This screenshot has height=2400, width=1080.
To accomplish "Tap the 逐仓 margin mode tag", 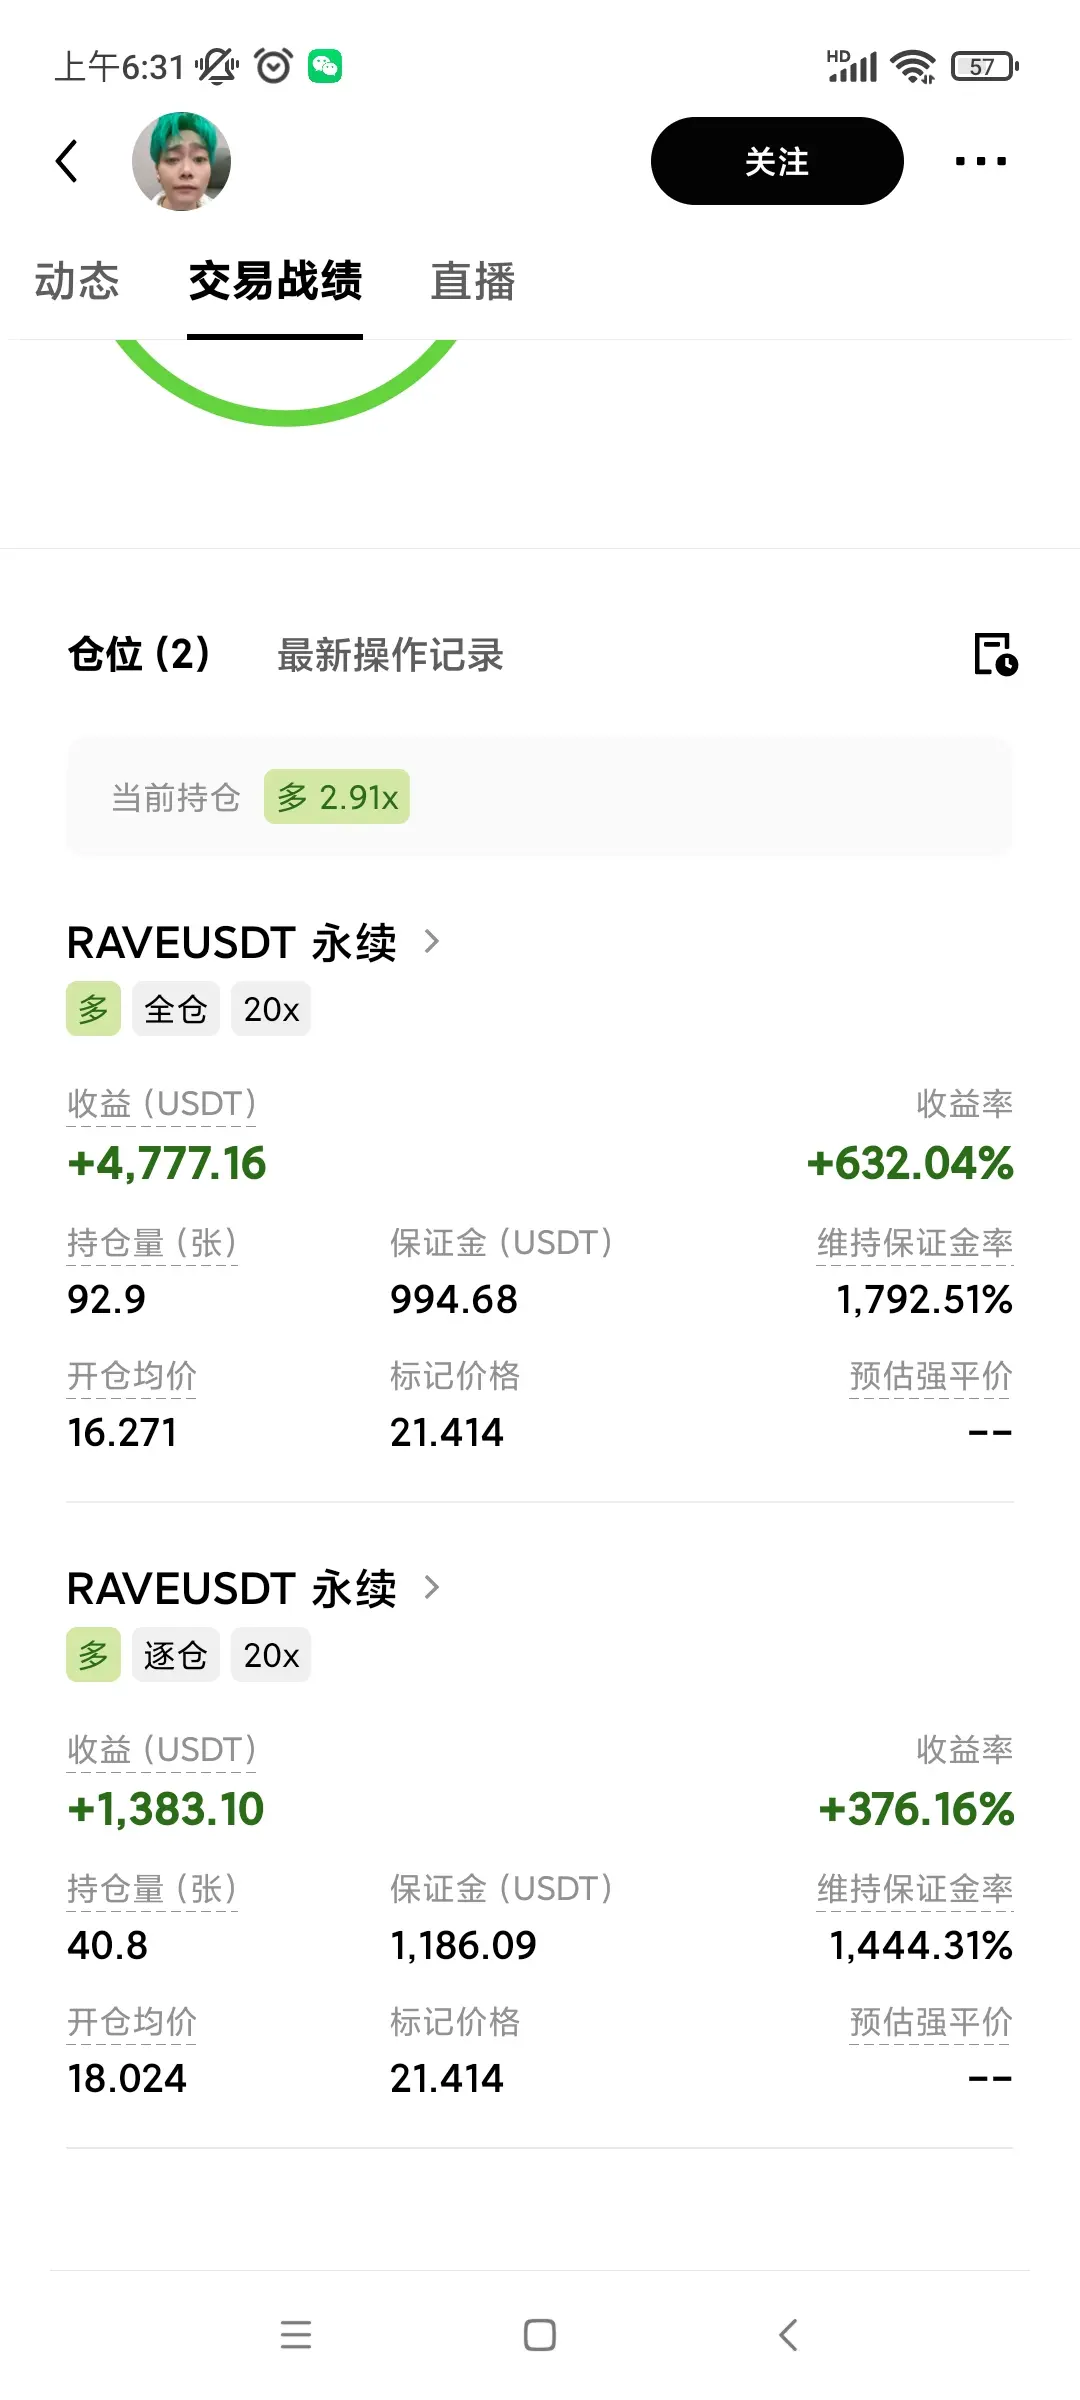I will [176, 1655].
